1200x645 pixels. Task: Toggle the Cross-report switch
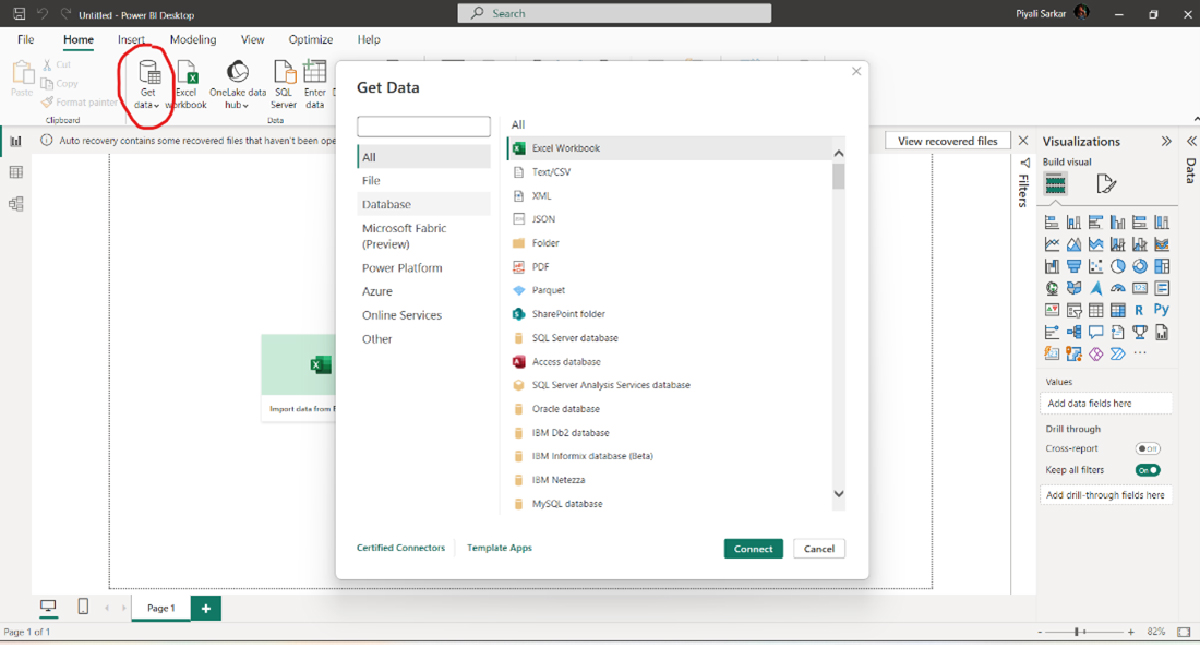(1148, 449)
